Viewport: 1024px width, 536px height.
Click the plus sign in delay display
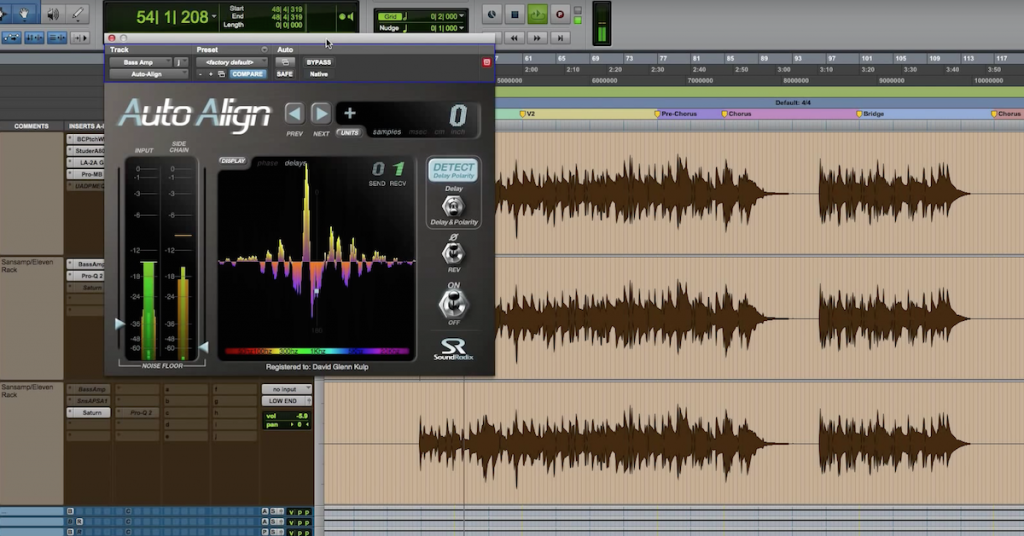[x=350, y=113]
